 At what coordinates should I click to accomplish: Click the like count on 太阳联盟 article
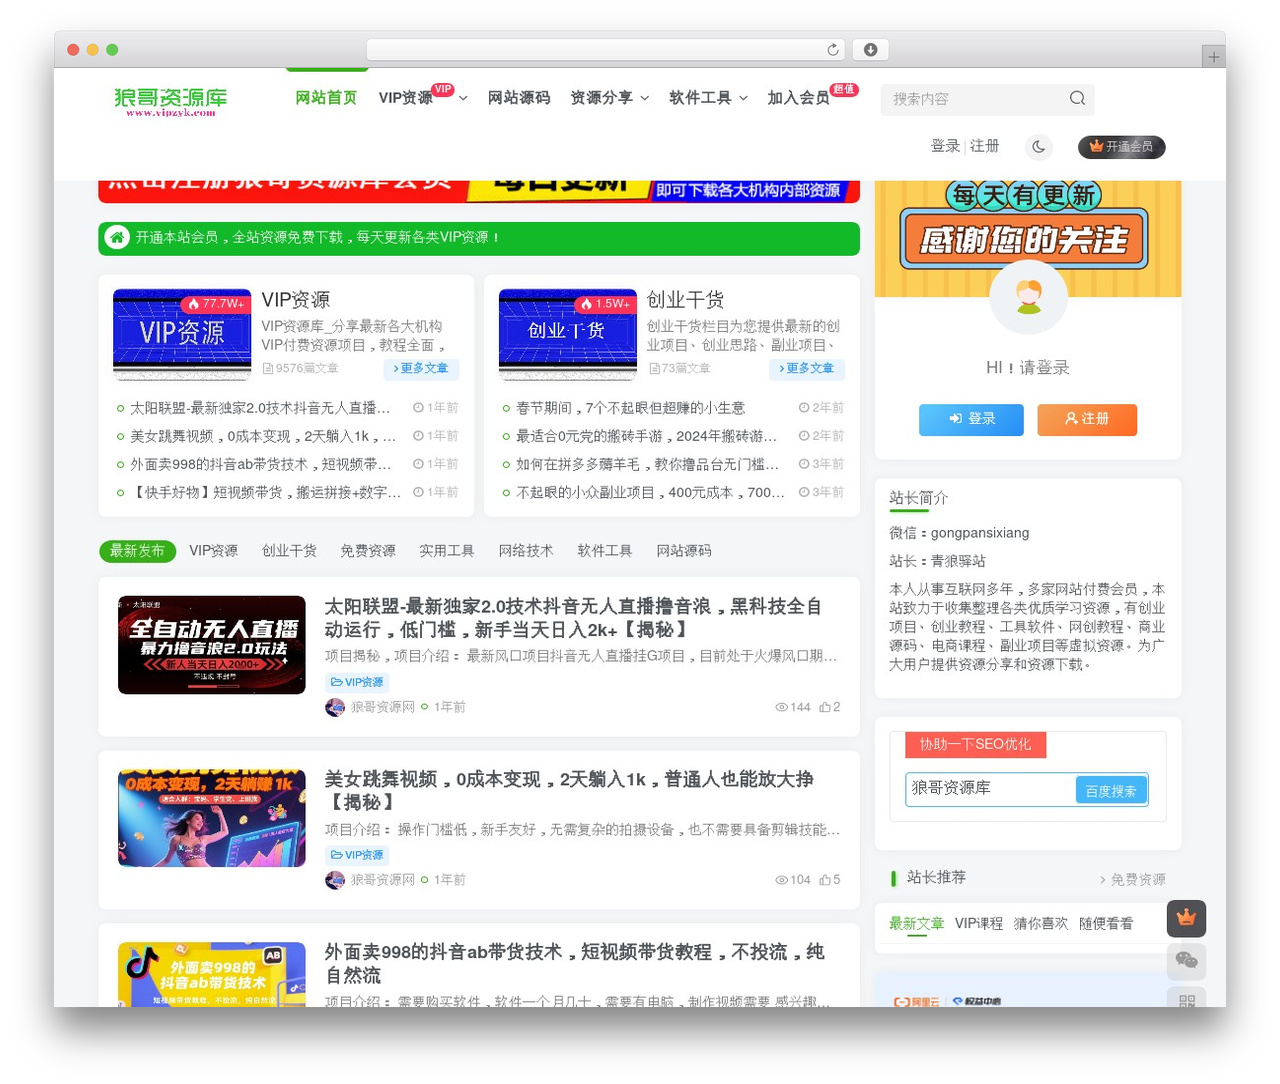[830, 707]
